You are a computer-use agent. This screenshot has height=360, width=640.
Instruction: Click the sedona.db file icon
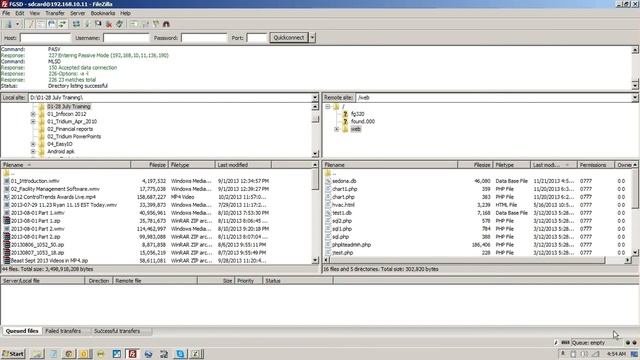[x=328, y=181]
